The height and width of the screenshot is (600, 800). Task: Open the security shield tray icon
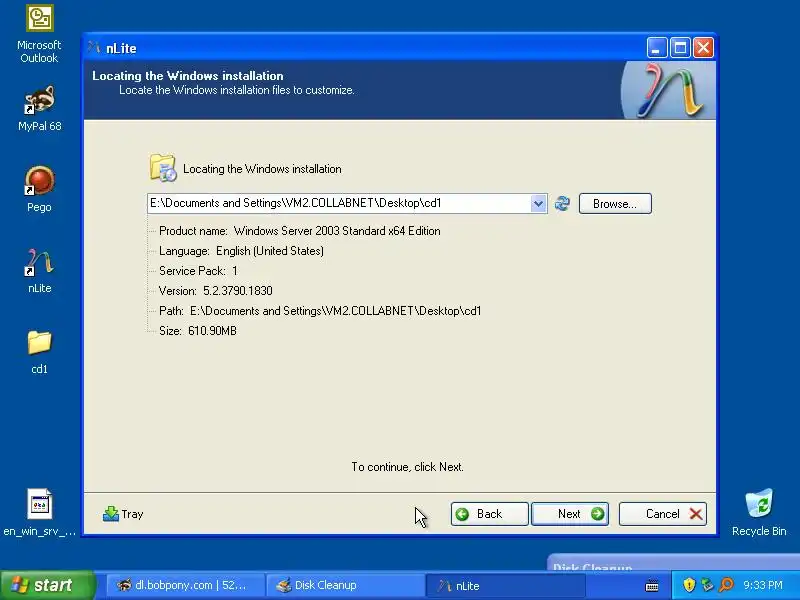pyautogui.click(x=689, y=585)
